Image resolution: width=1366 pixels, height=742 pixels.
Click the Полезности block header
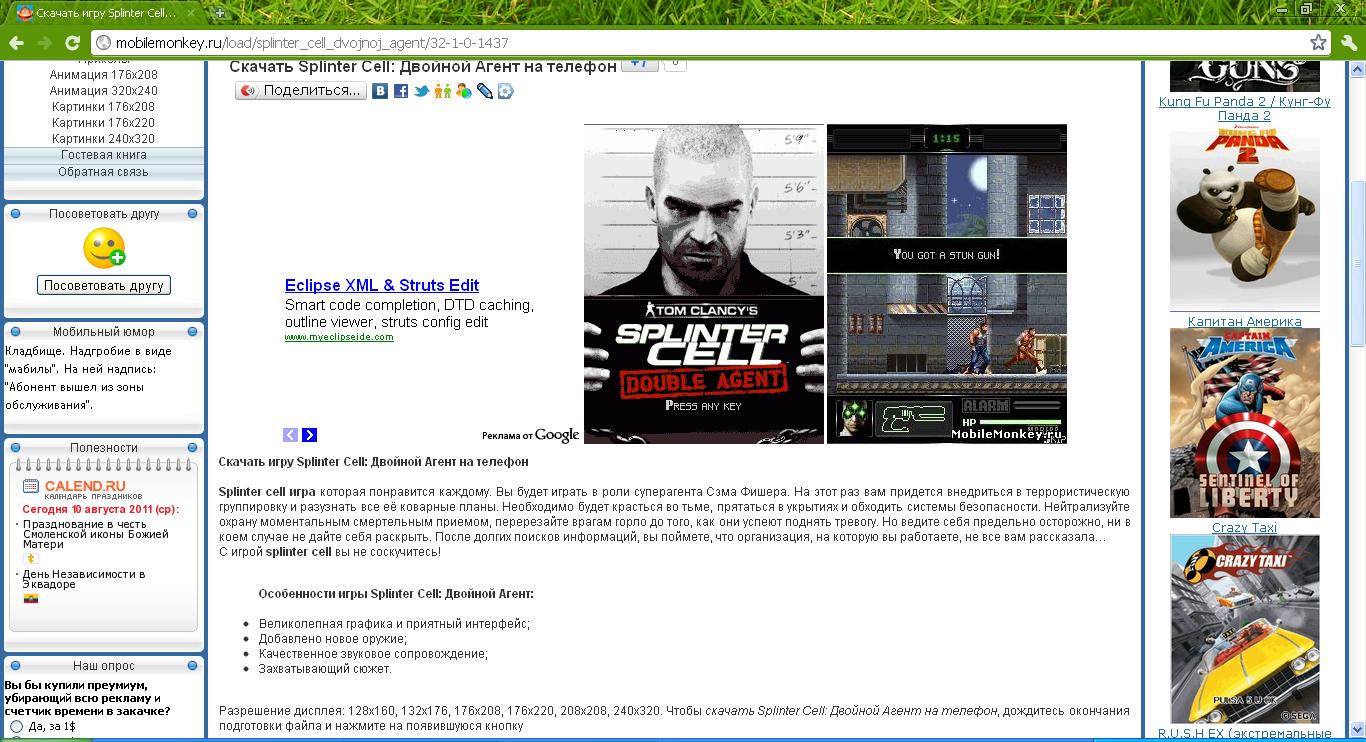click(104, 448)
